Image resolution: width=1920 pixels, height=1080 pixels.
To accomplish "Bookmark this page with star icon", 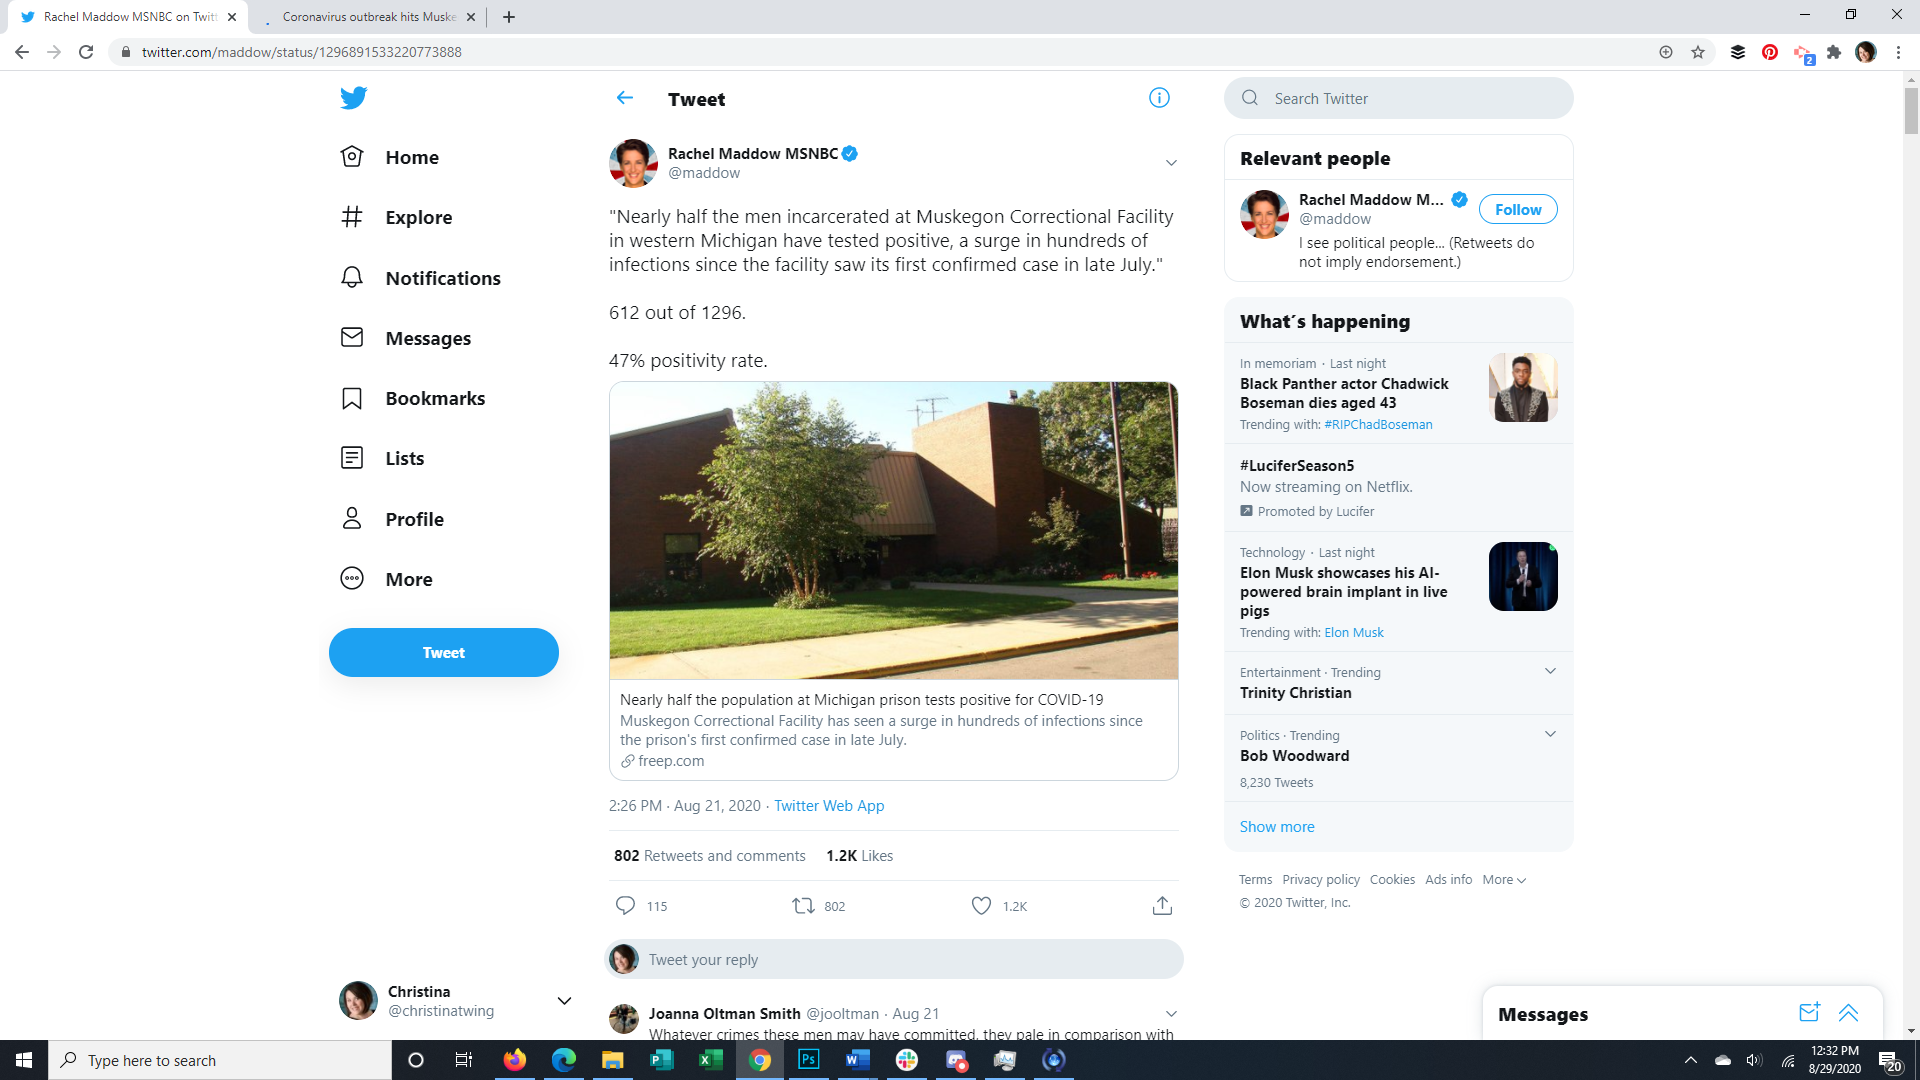I will (1698, 52).
